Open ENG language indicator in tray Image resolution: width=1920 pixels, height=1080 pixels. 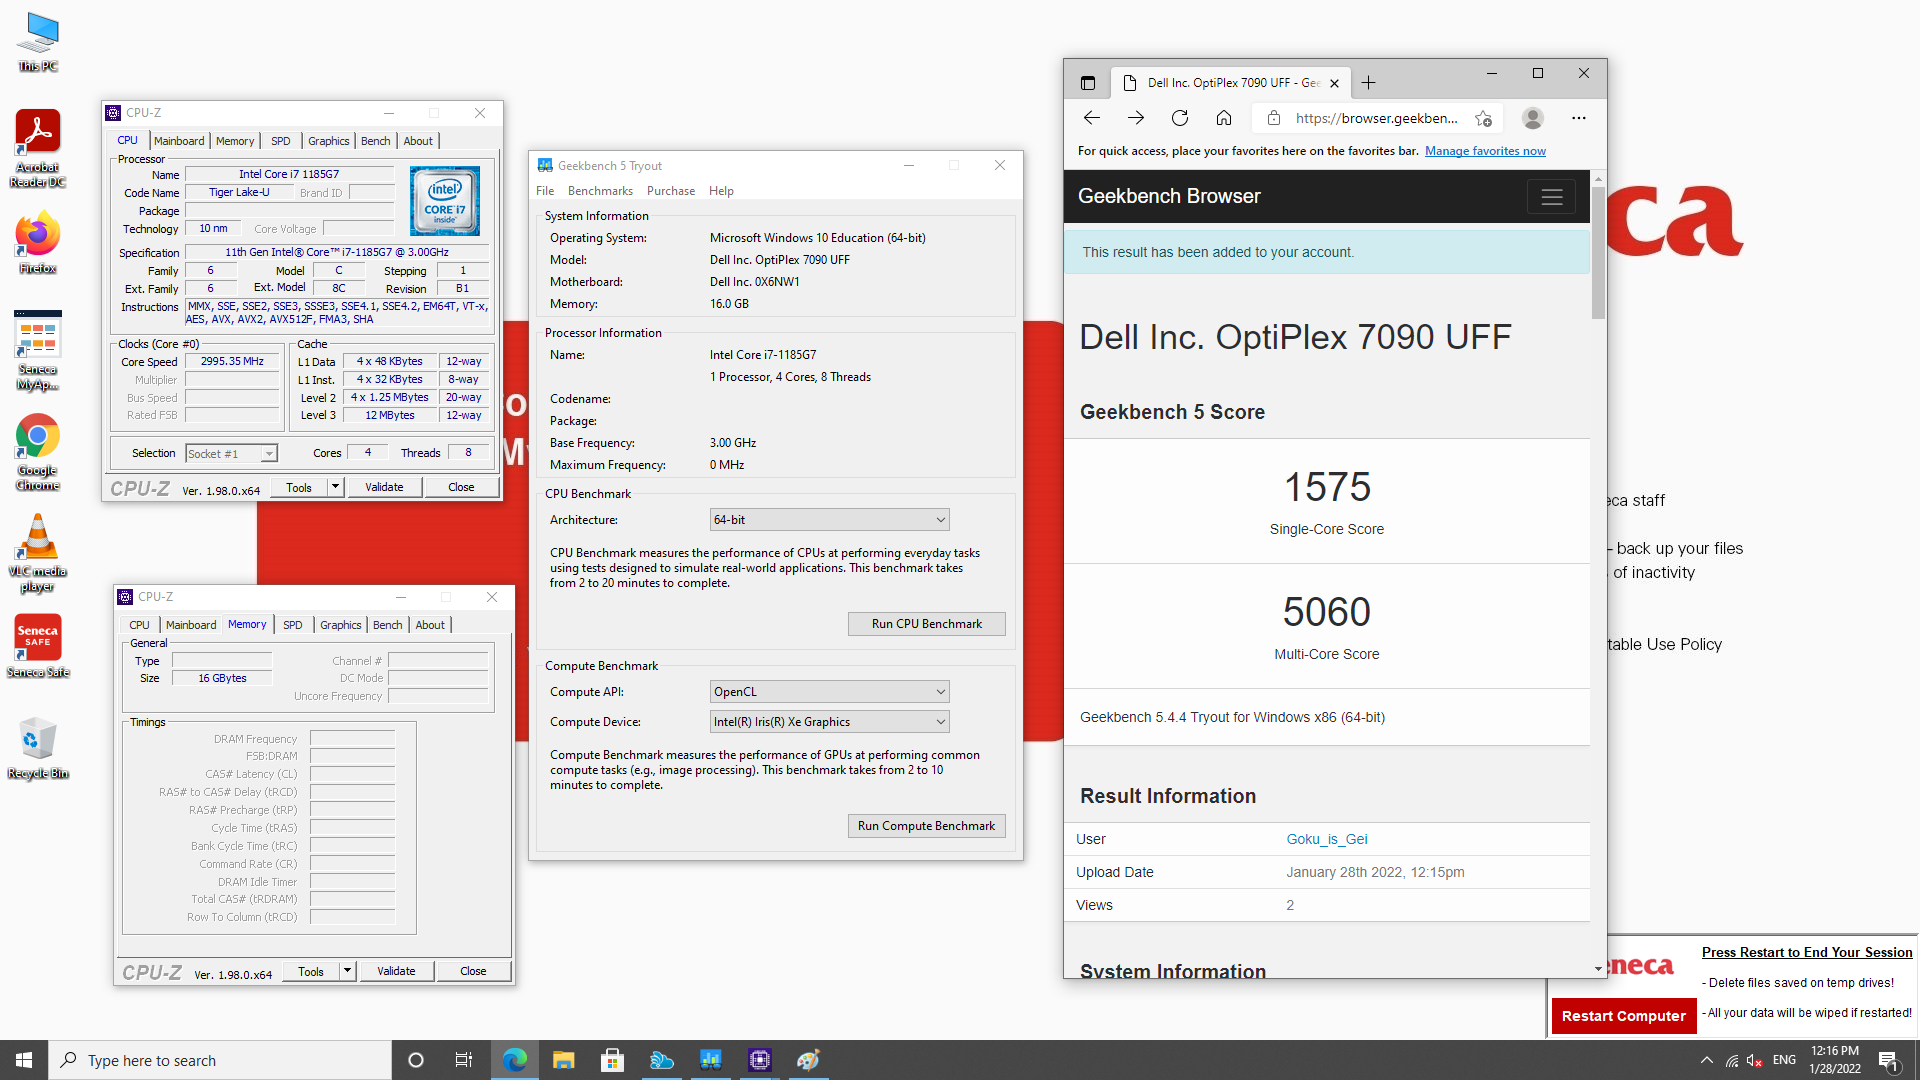(x=1784, y=1060)
